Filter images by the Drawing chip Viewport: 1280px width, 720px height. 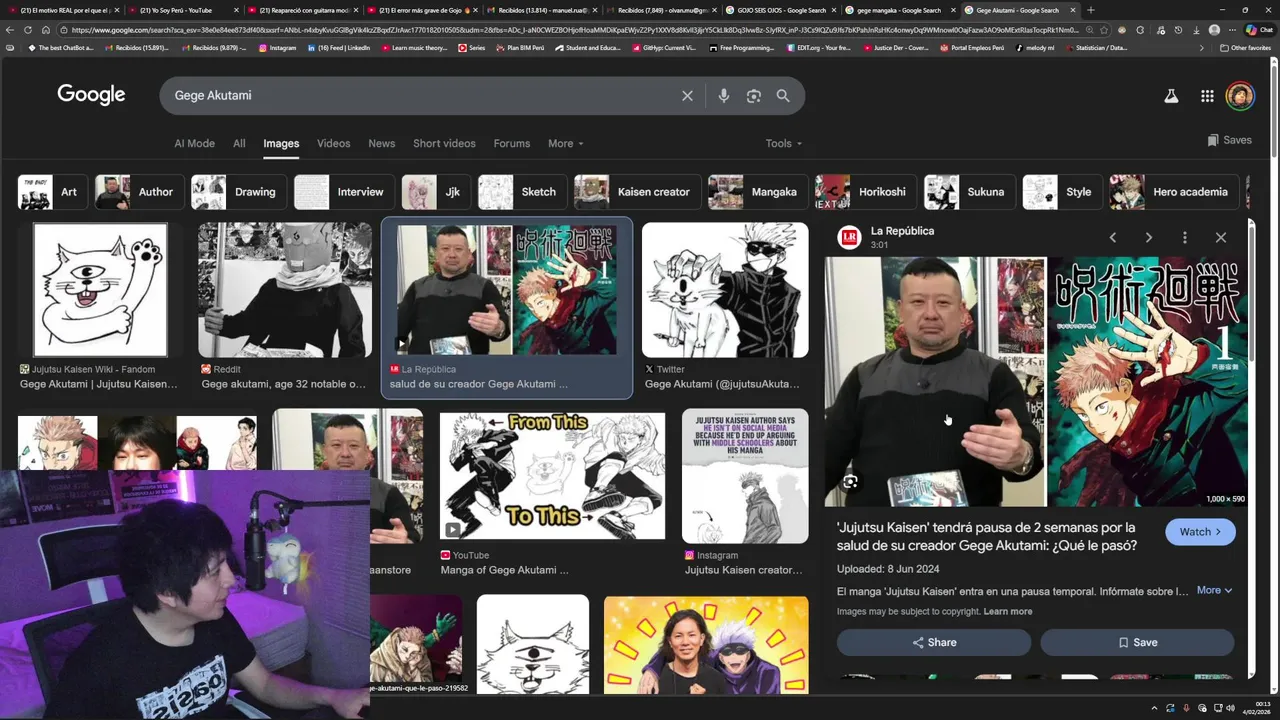[x=239, y=192]
